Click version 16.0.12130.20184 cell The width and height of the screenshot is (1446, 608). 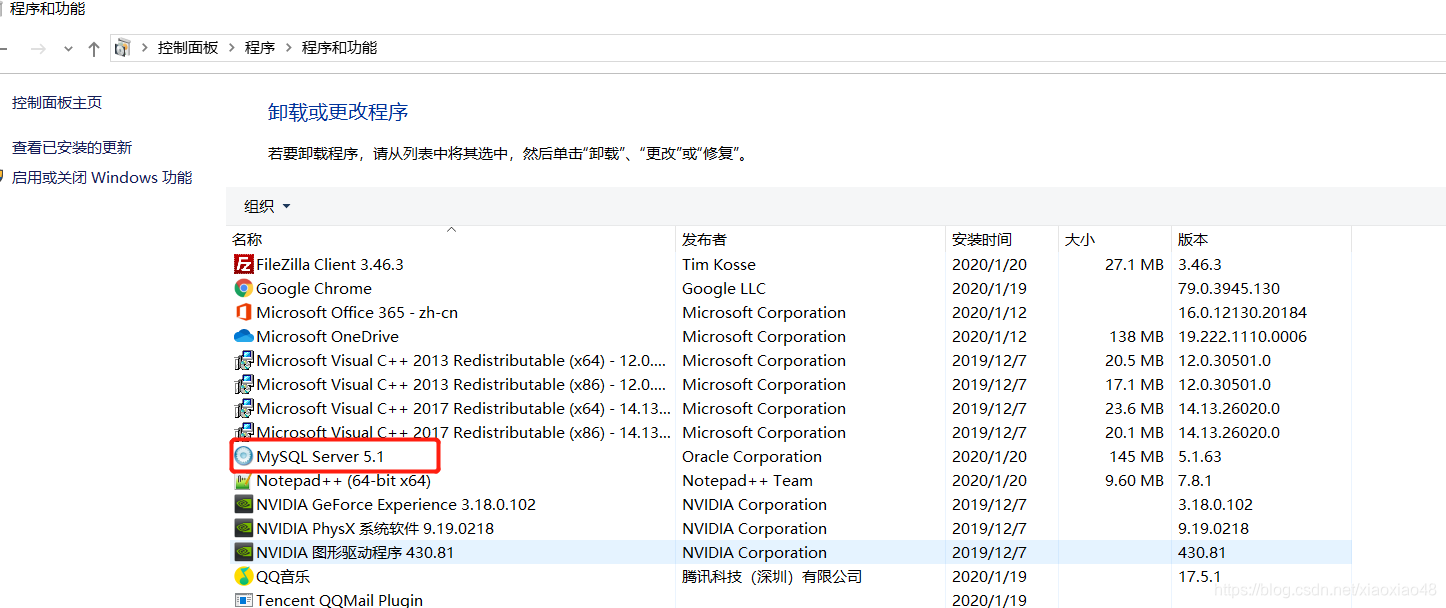click(1242, 313)
